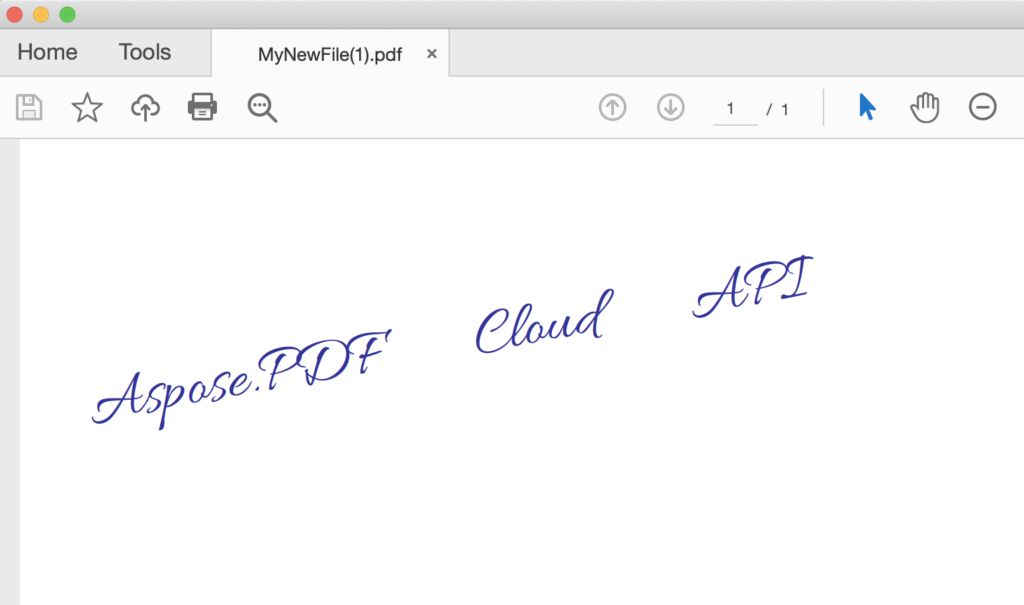This screenshot has height=605, width=1024.
Task: Open Find text magnifier icon
Action: pyautogui.click(x=262, y=108)
